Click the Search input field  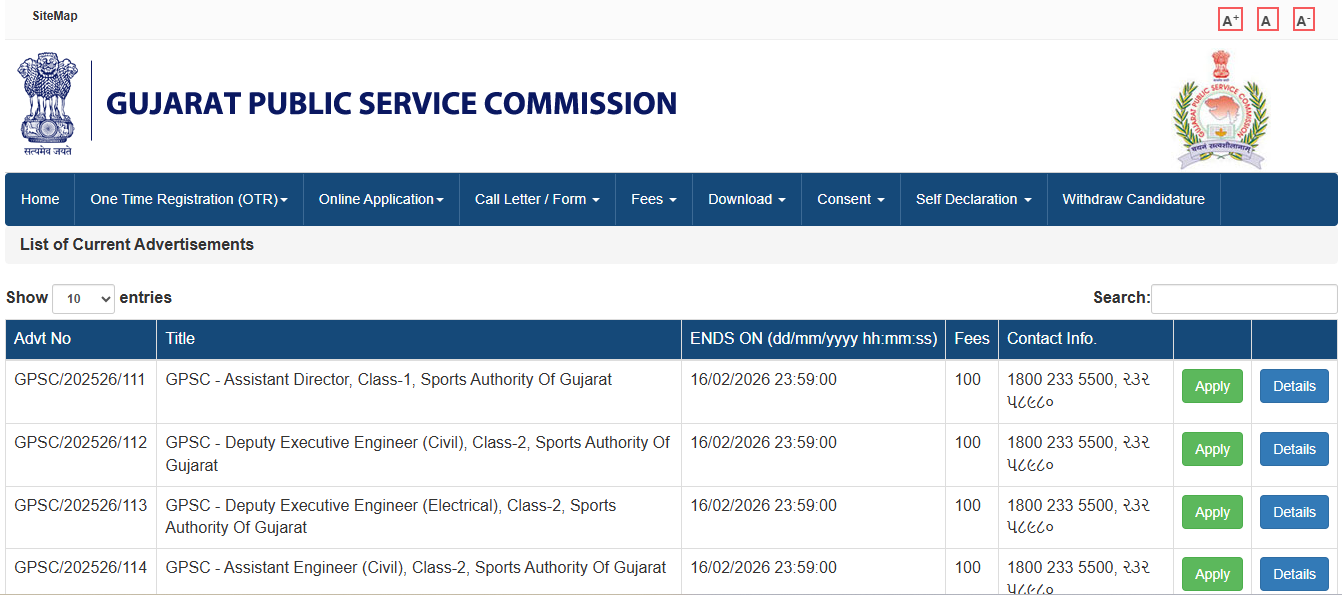click(x=1244, y=298)
